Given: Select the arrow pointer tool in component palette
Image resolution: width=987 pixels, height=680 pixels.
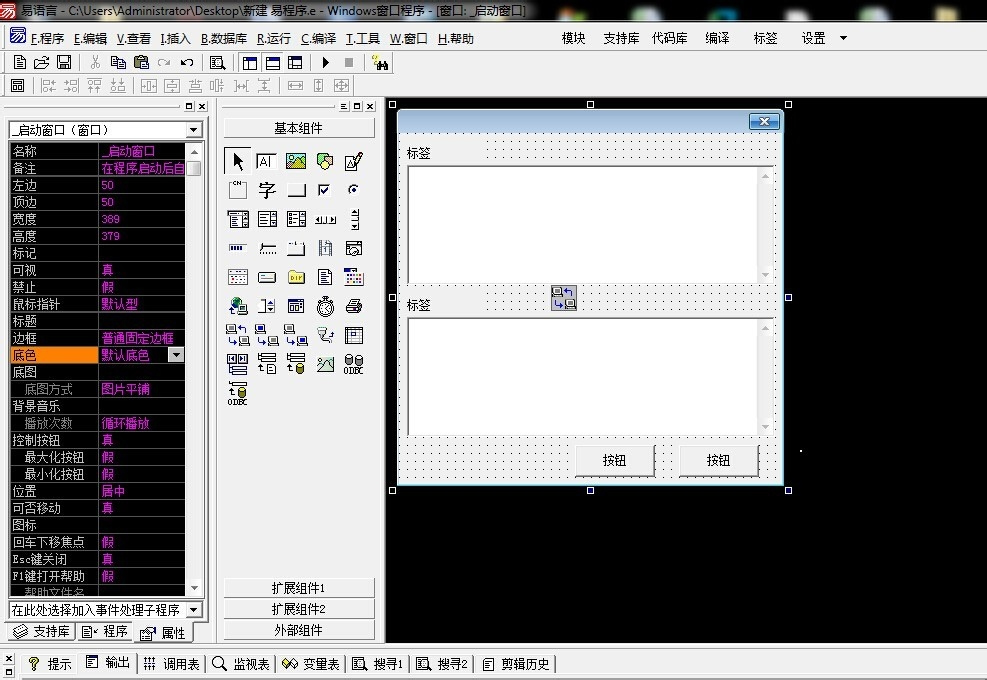Looking at the screenshot, I should pyautogui.click(x=238, y=161).
